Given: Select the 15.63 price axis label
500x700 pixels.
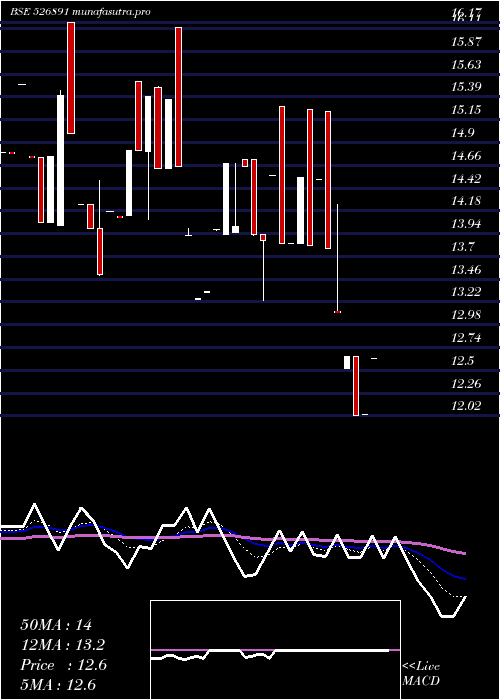Looking at the screenshot, I should pos(466,65).
